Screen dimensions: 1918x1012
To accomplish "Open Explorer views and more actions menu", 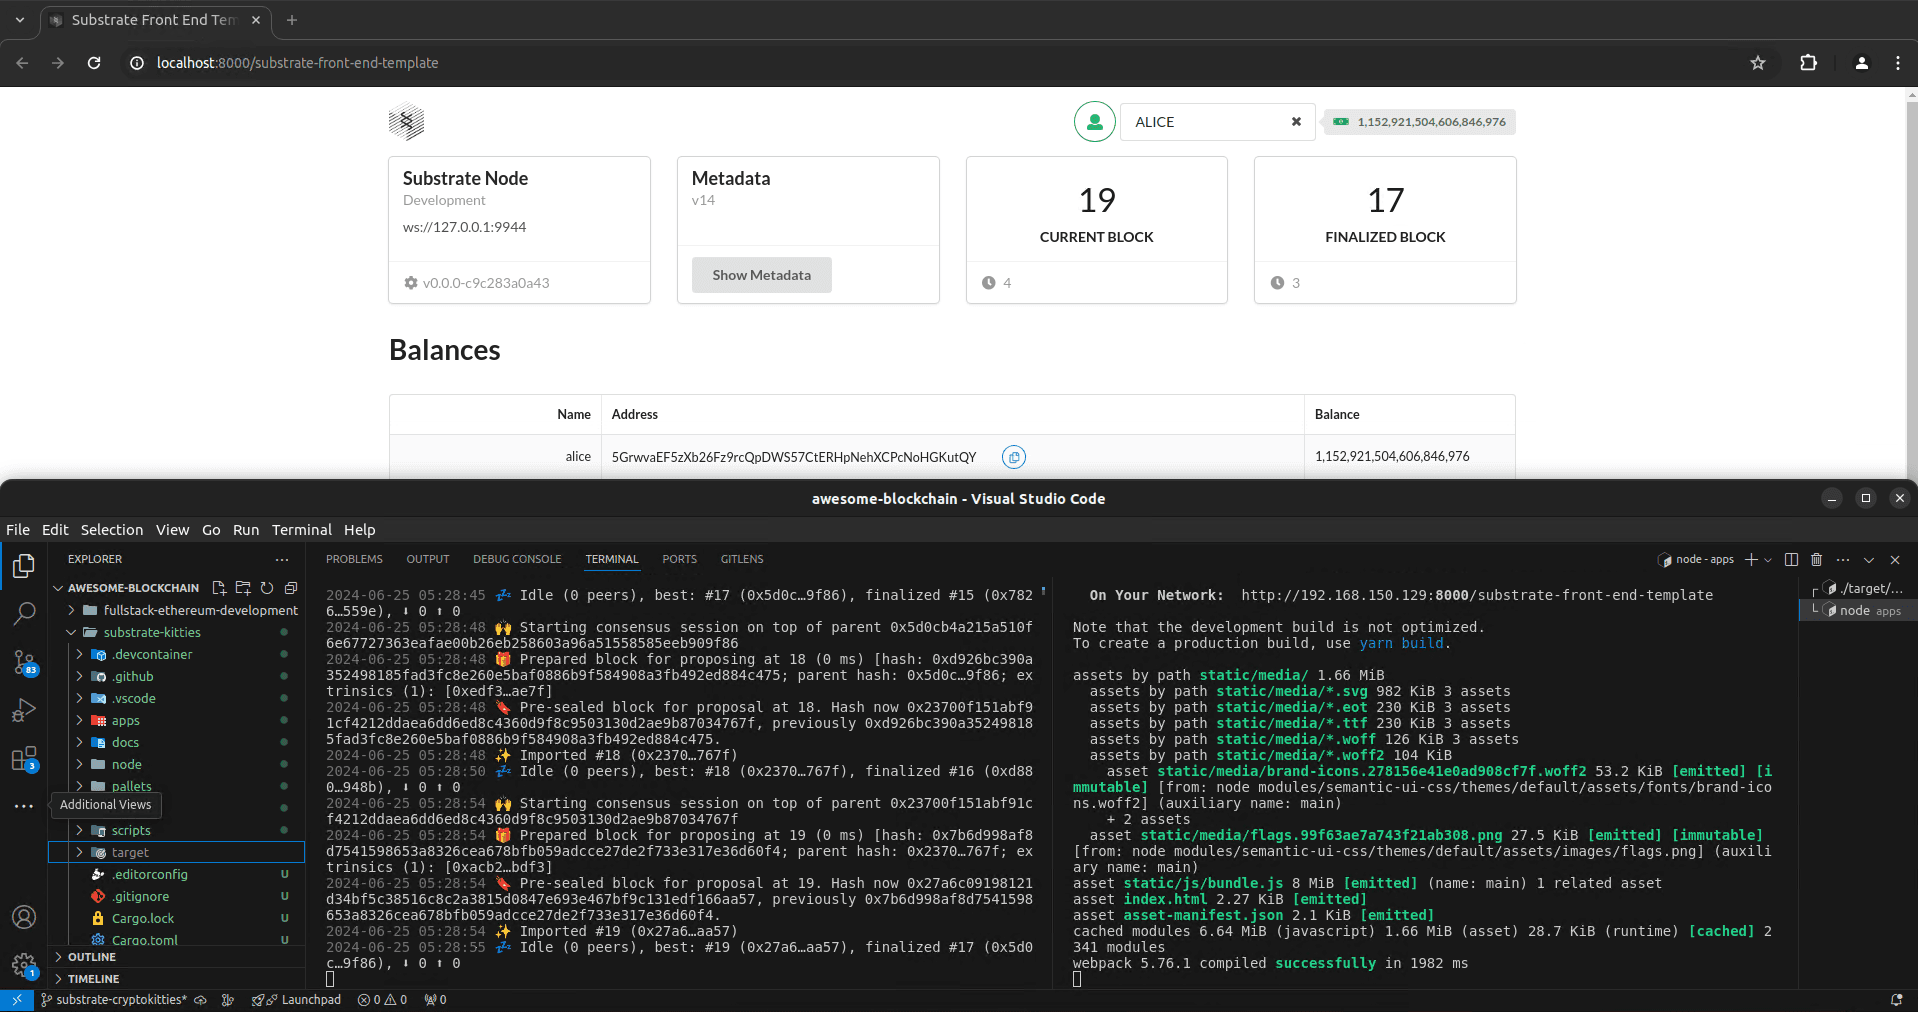I will 282,560.
